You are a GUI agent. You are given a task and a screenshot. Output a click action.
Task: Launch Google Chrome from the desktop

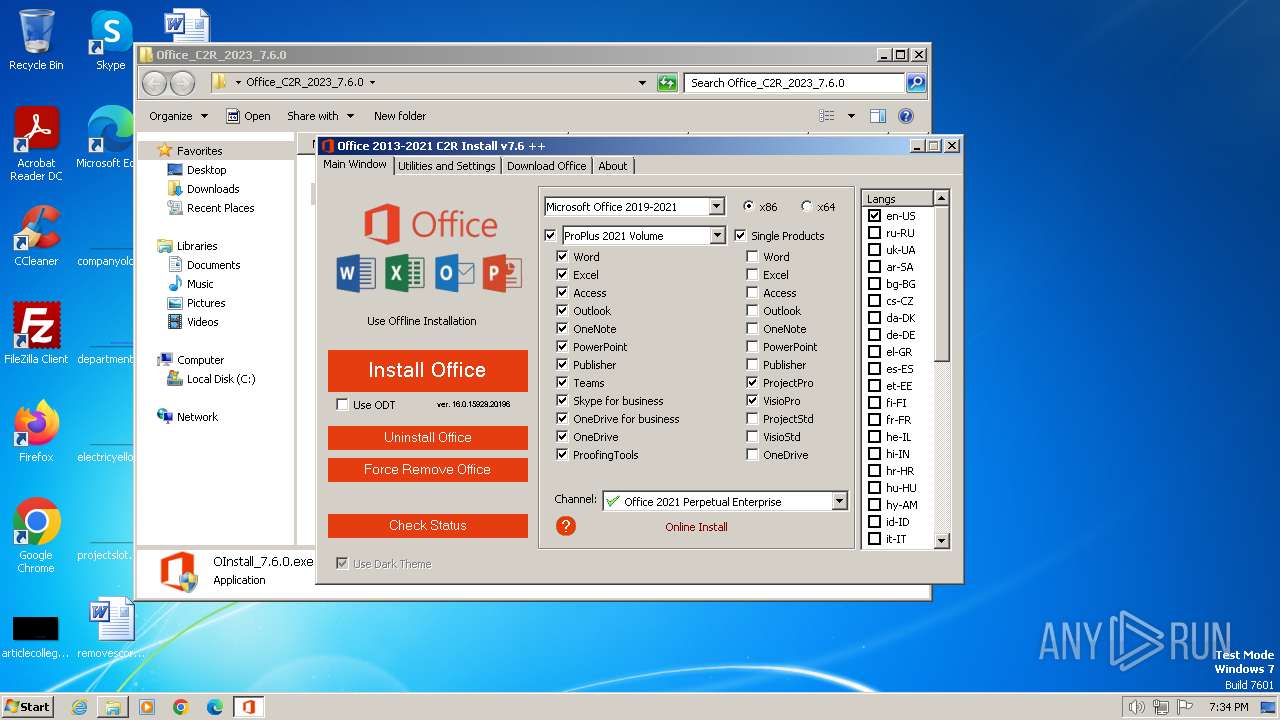(36, 535)
